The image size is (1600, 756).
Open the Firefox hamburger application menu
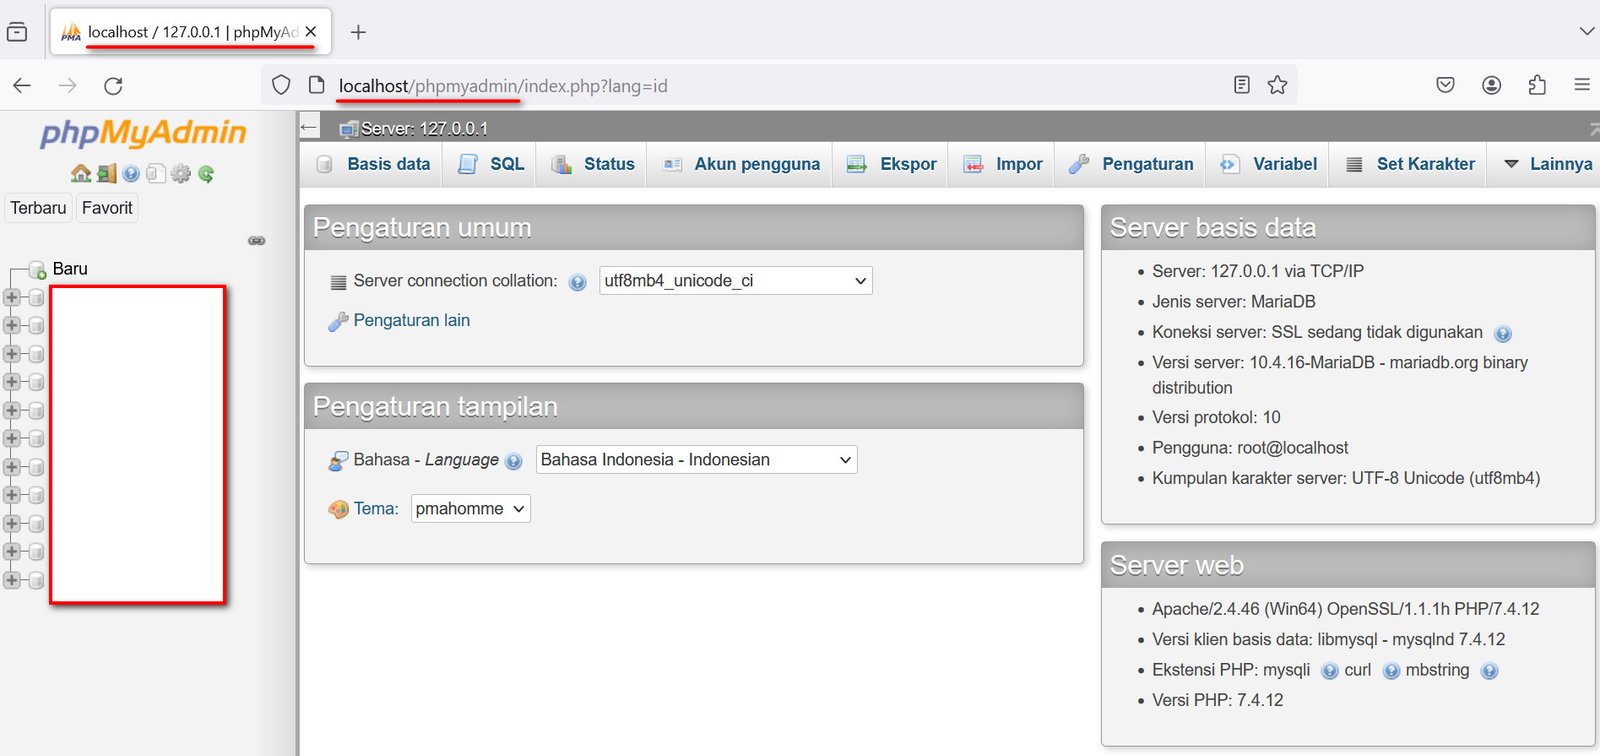tap(1582, 85)
